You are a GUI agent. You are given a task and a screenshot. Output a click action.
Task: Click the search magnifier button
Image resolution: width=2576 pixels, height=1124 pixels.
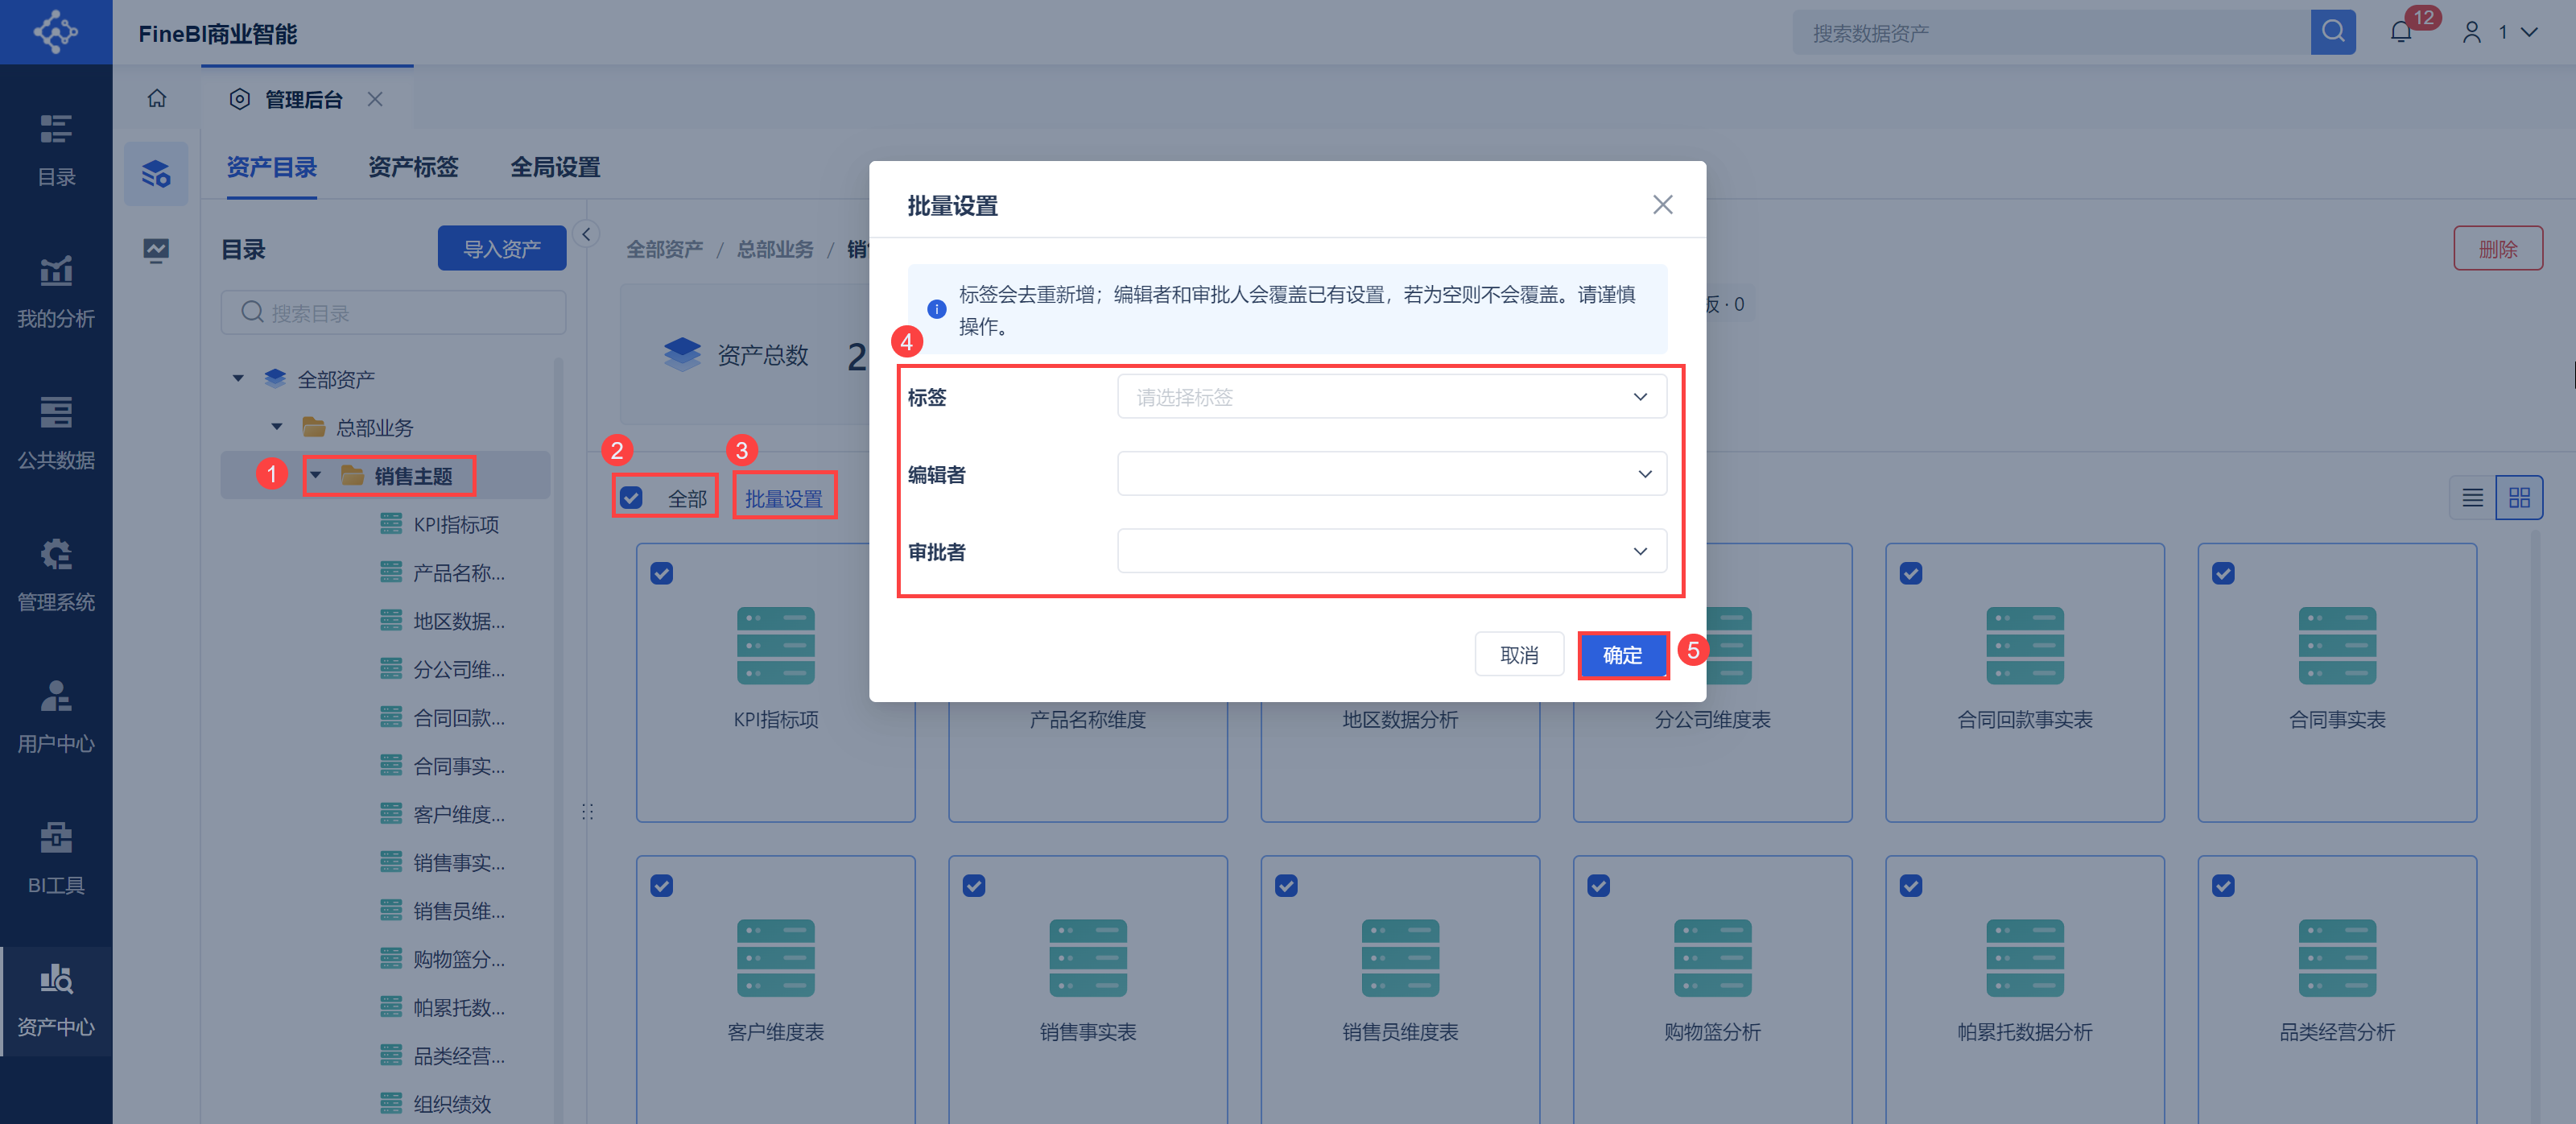tap(2333, 32)
